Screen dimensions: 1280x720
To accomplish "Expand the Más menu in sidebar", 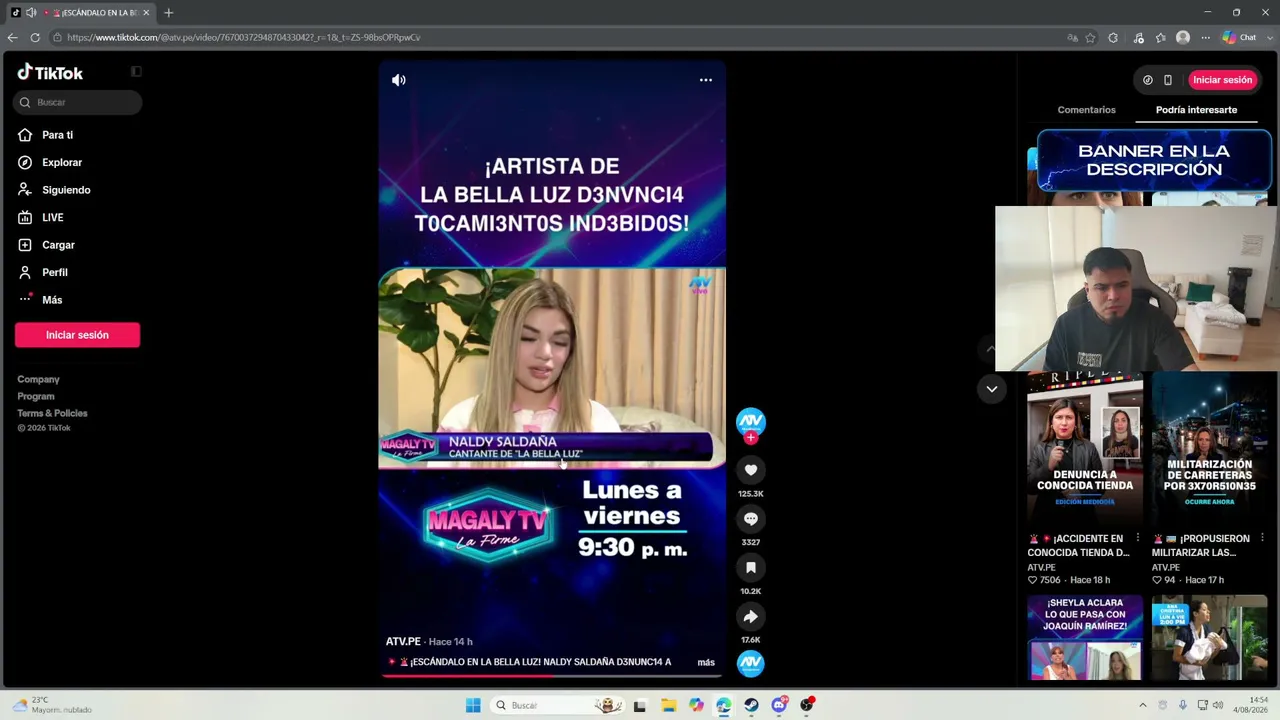I will click(52, 300).
